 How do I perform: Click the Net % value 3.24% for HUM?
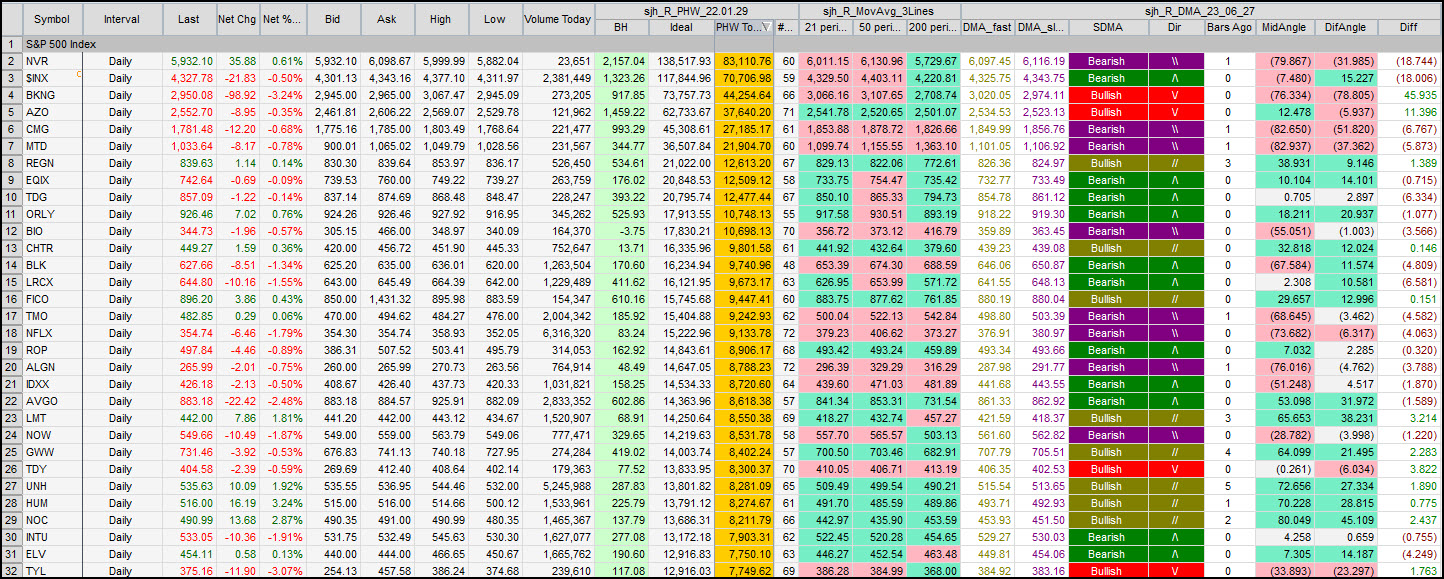(x=282, y=503)
